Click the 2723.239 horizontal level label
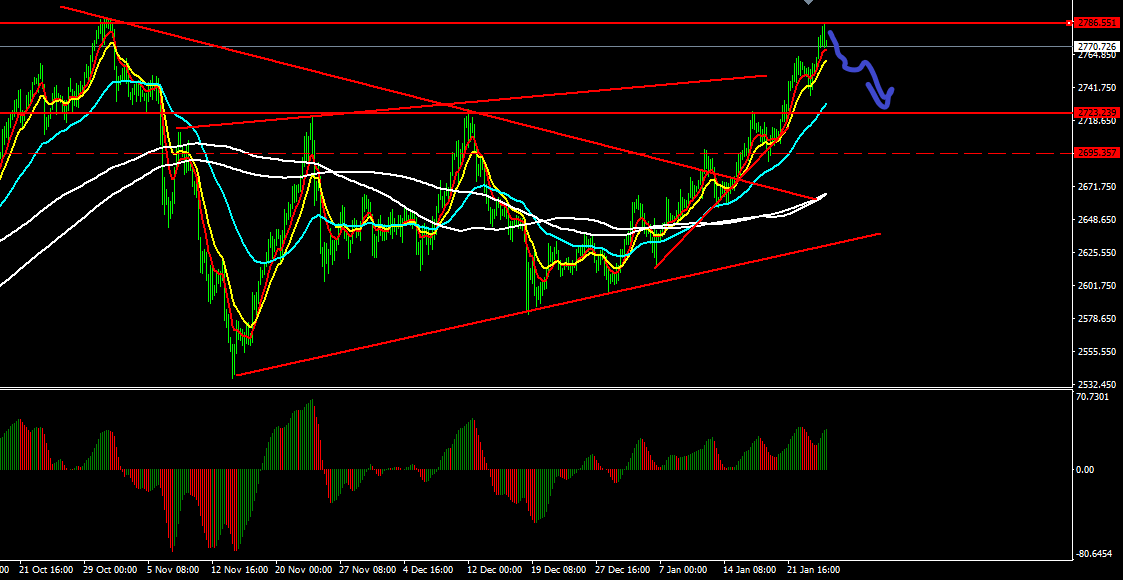 tap(1098, 112)
